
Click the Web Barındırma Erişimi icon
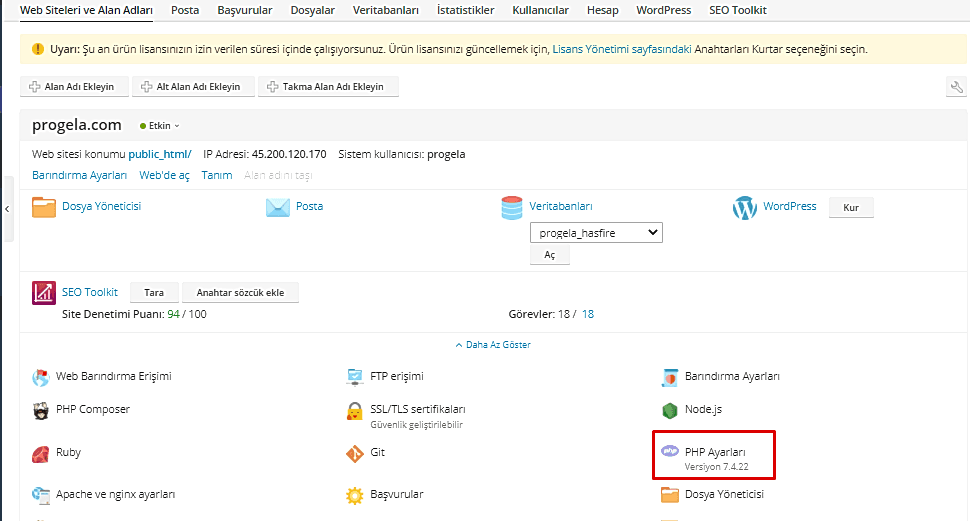pos(41,377)
